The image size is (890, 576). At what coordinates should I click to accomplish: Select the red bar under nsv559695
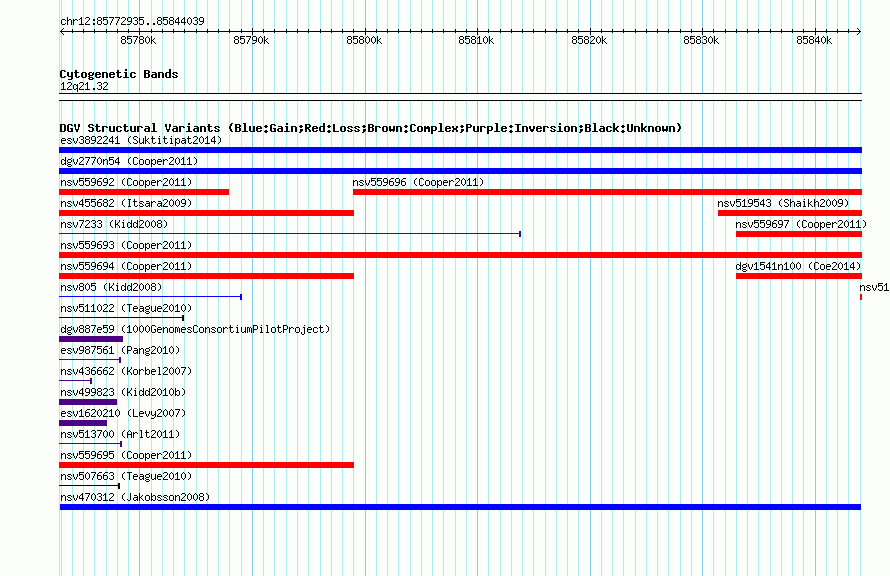[207, 465]
